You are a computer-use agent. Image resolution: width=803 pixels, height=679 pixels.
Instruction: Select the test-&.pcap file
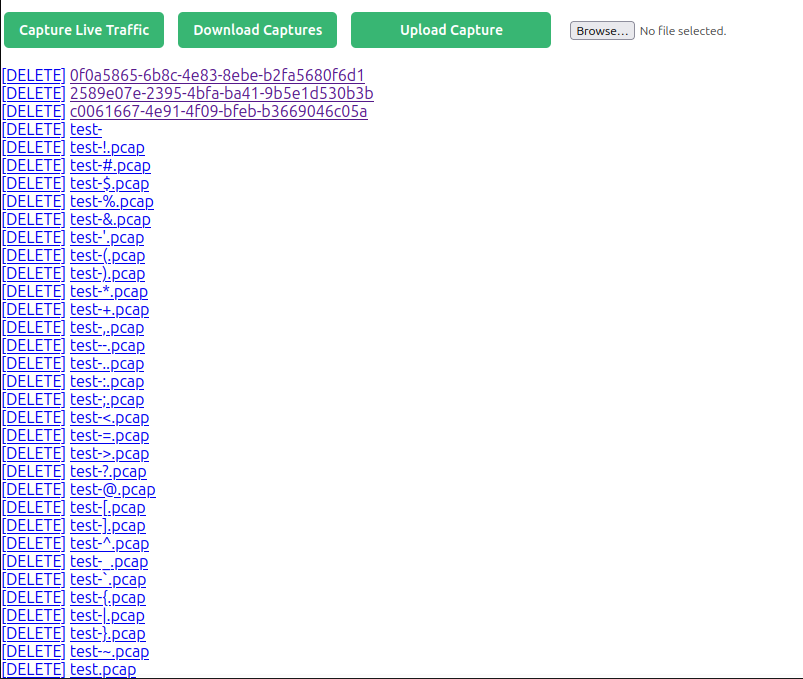110,219
